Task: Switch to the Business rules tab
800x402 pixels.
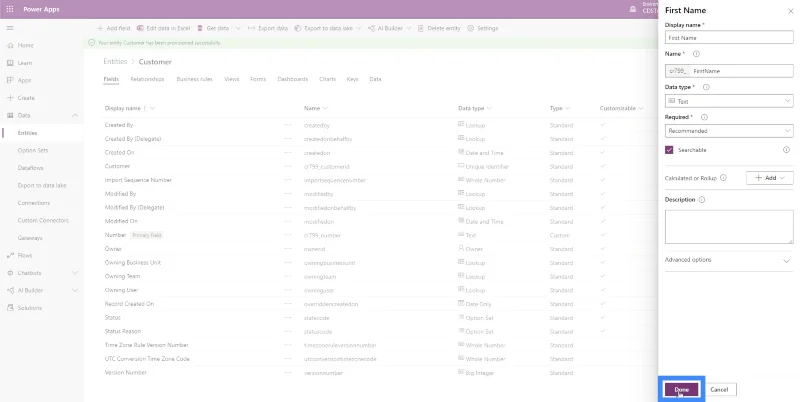Action: [194, 79]
